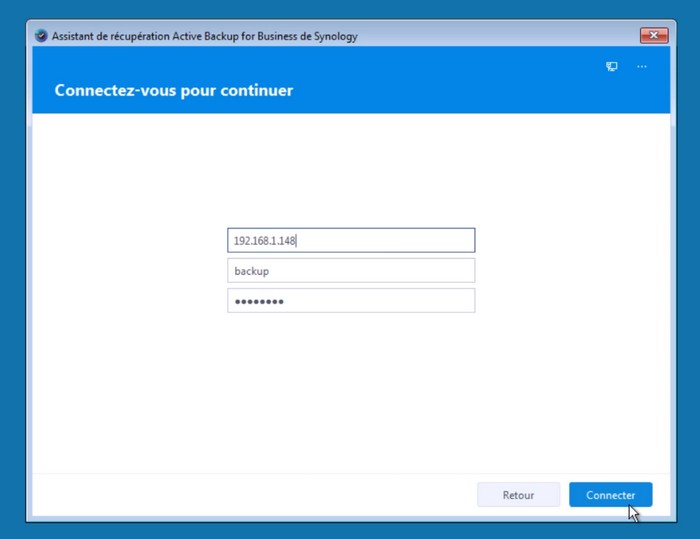
Task: Click the heading Connectez-vous pour continuer
Action: point(174,90)
